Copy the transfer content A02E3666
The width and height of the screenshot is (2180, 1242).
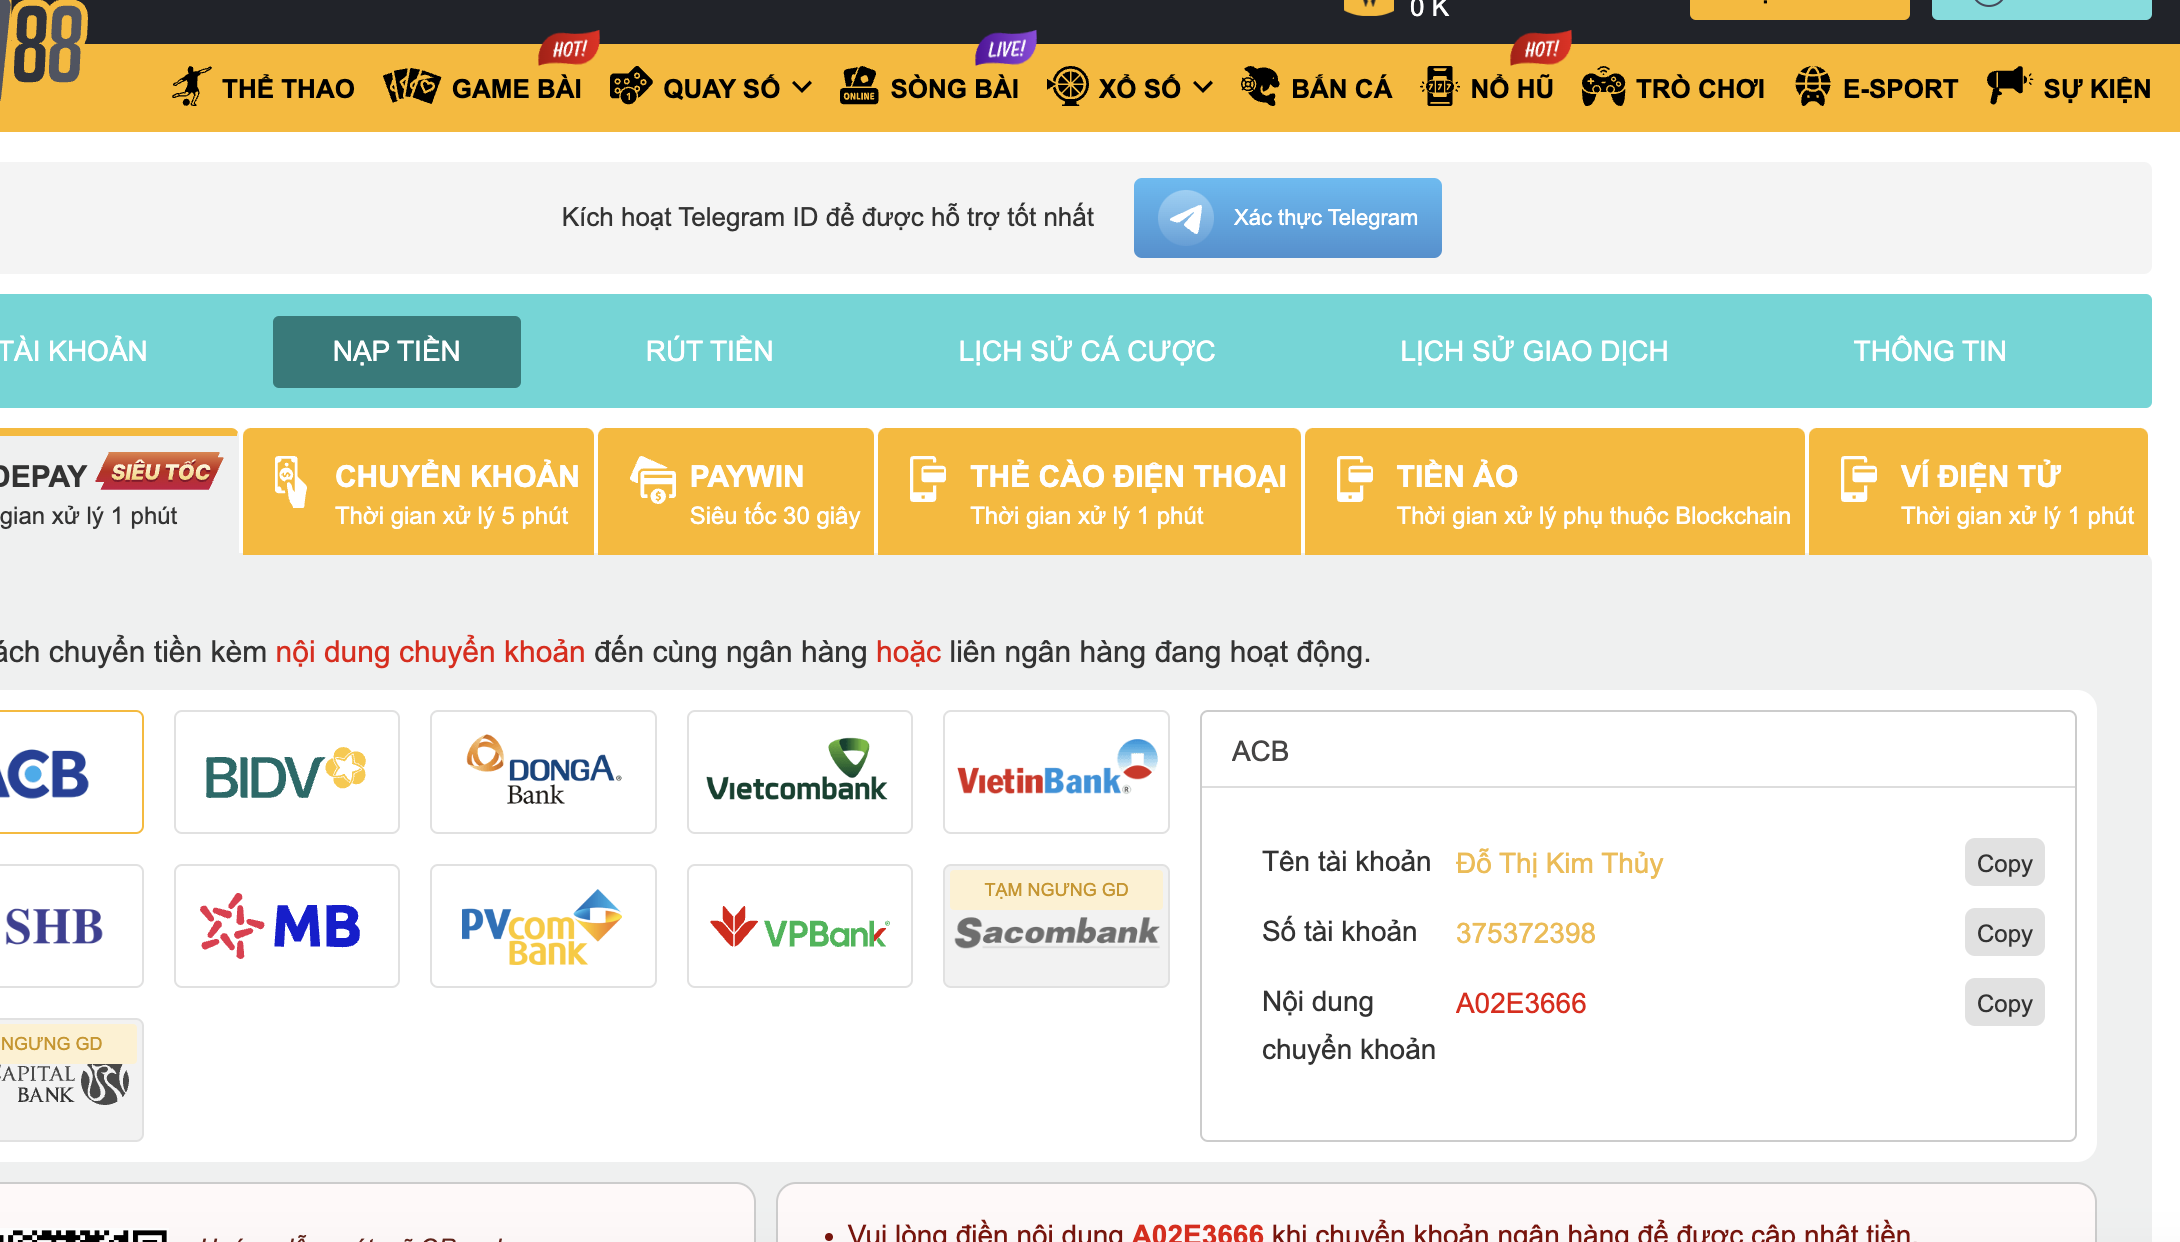coord(2004,1003)
